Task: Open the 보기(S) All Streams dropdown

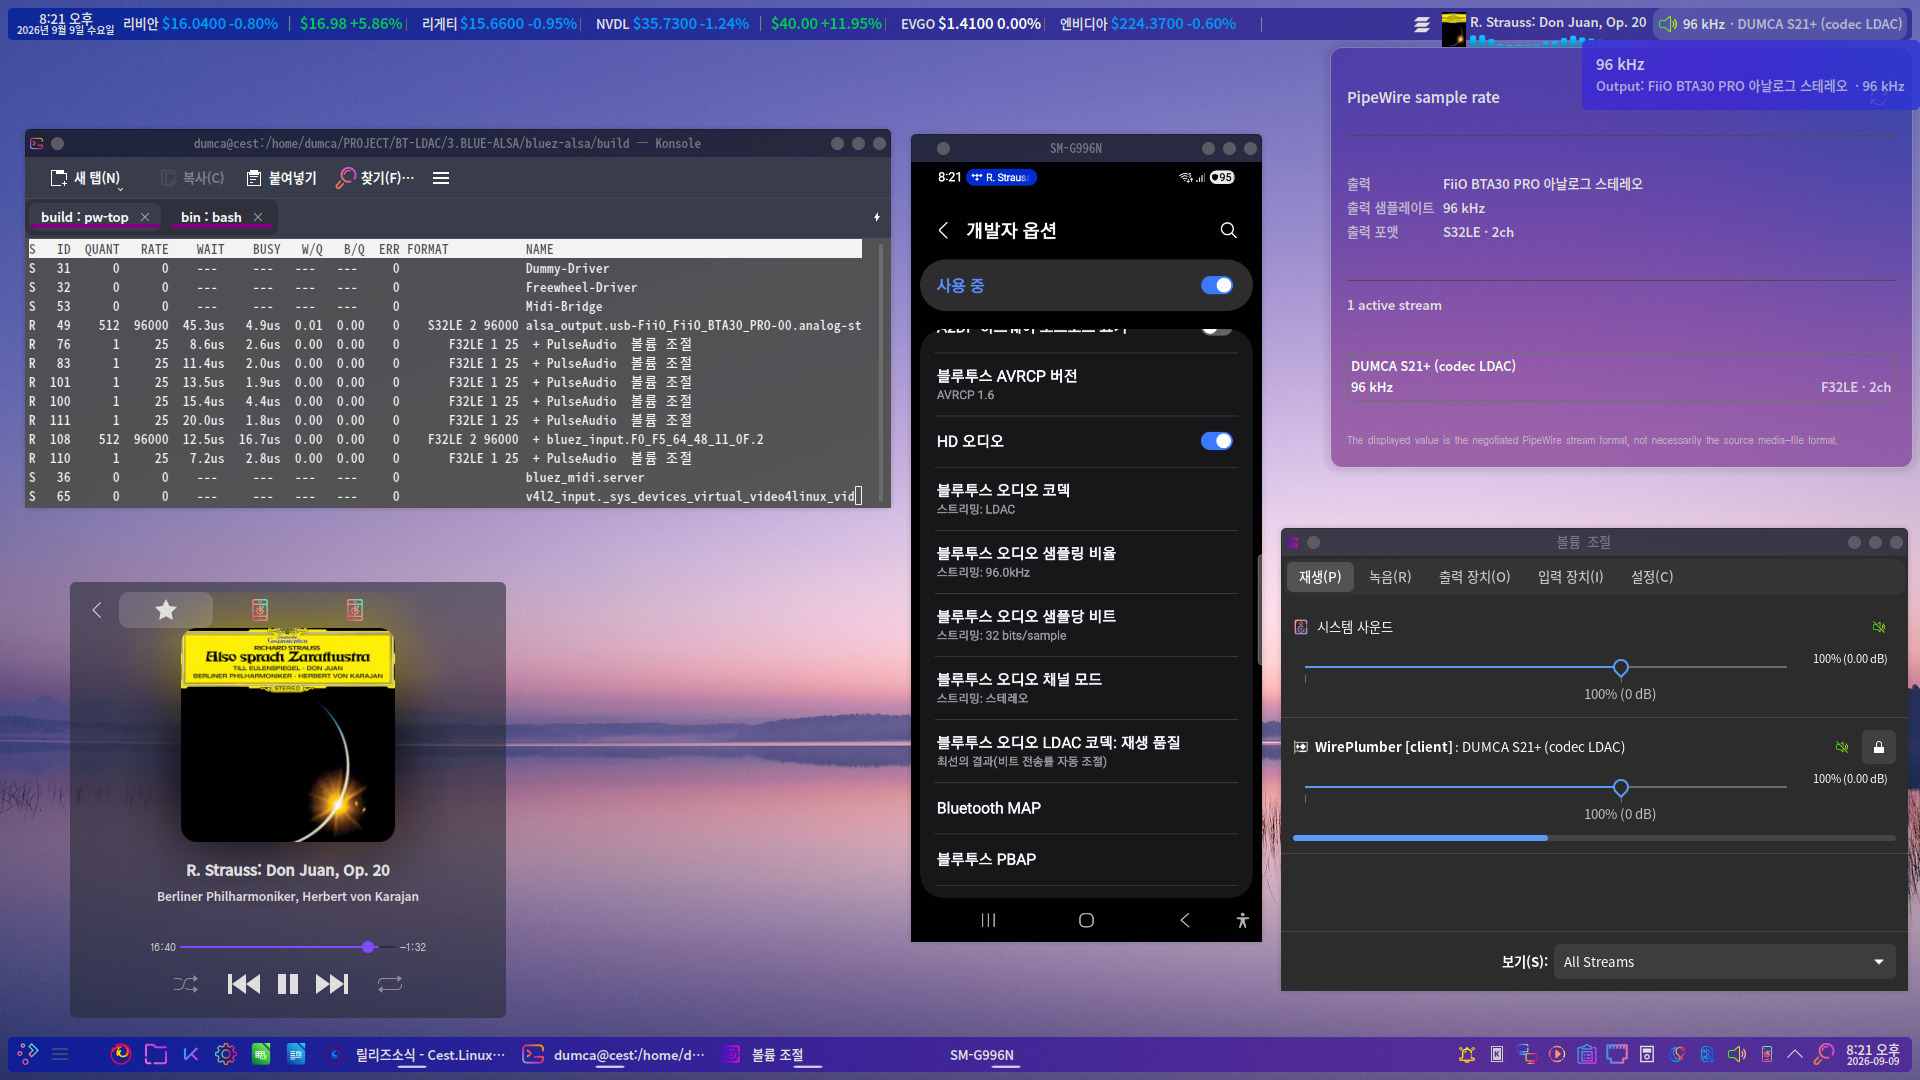Action: click(x=1725, y=962)
